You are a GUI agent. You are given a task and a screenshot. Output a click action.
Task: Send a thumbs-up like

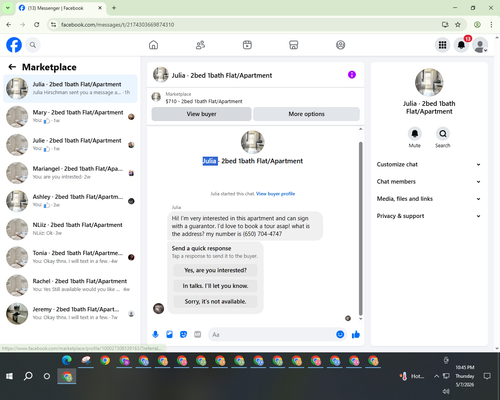click(356, 334)
